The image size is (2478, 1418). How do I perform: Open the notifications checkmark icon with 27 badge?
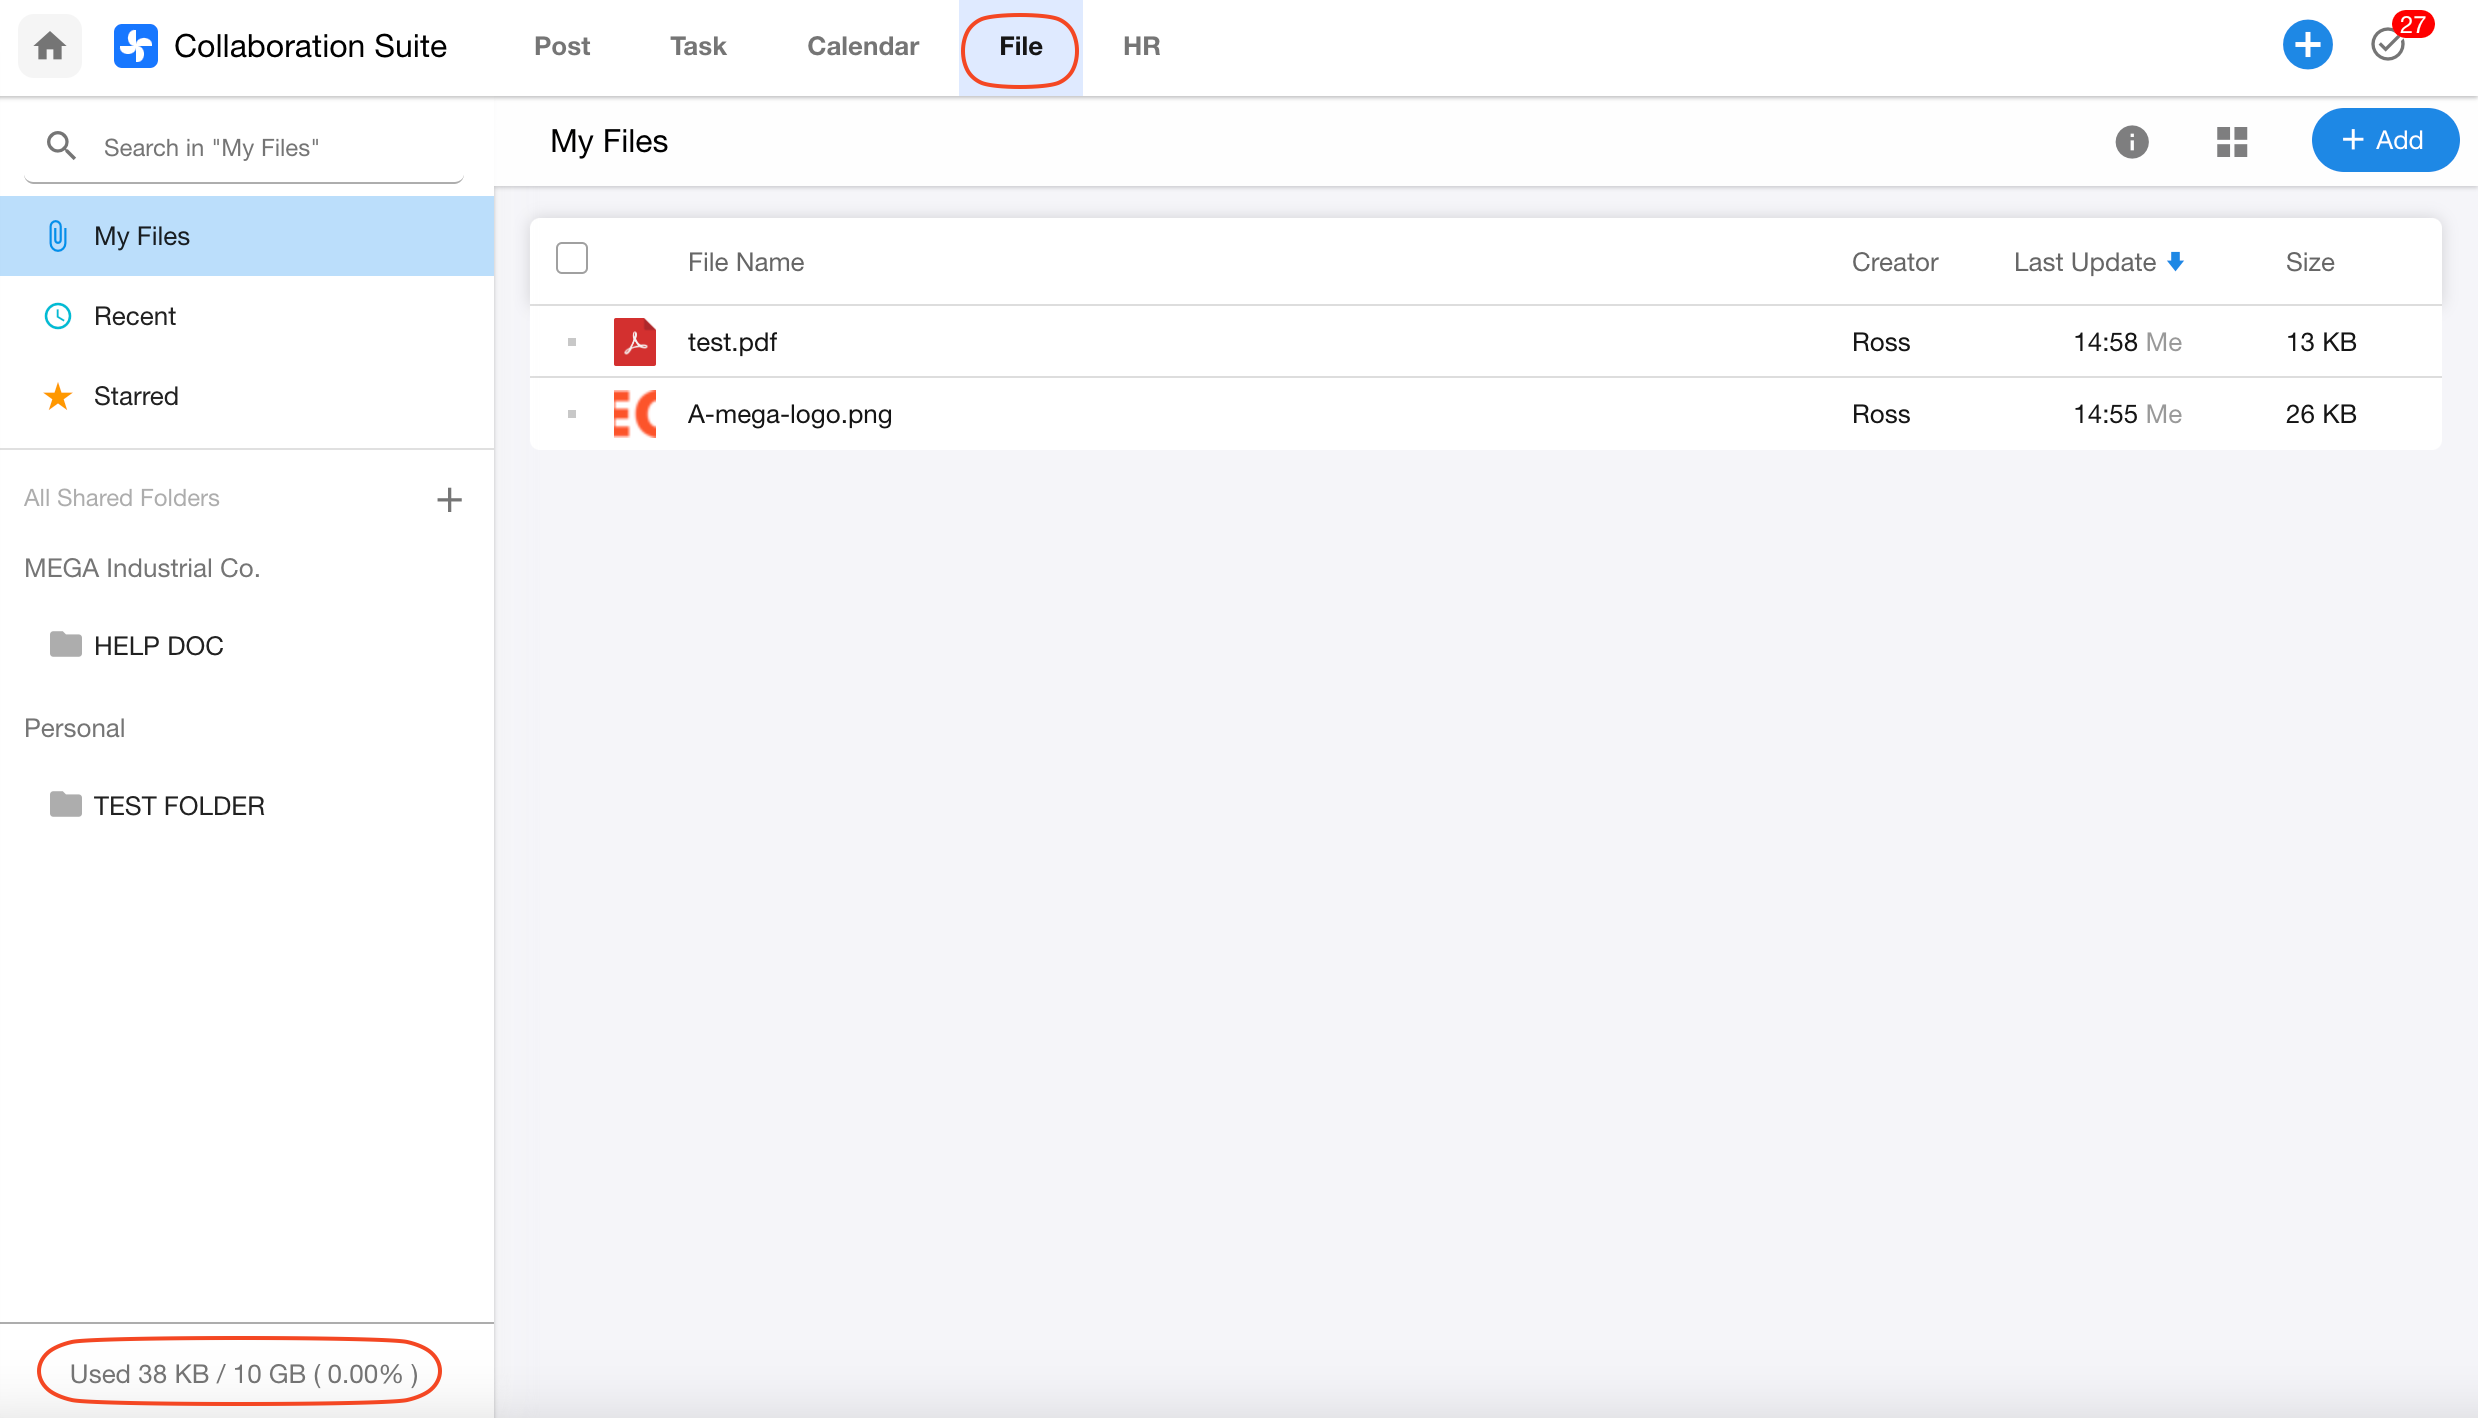[x=2388, y=45]
